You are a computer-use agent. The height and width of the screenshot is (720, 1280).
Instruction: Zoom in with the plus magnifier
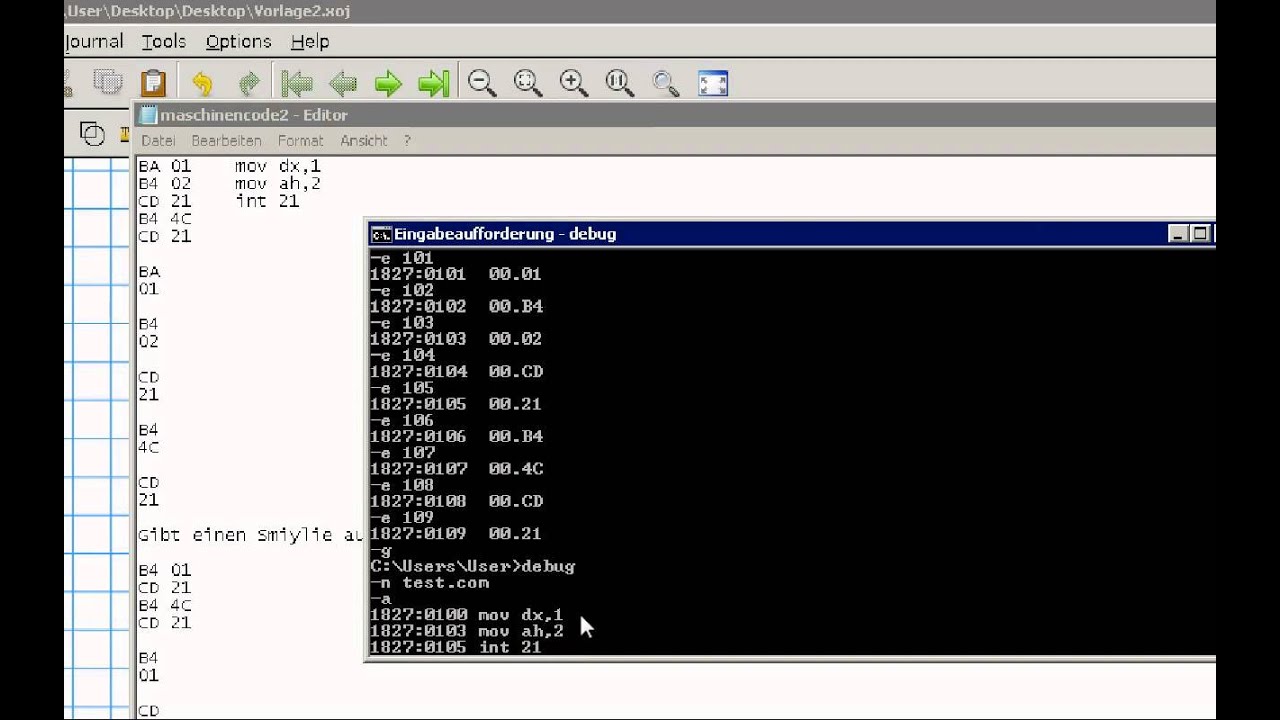tap(574, 83)
